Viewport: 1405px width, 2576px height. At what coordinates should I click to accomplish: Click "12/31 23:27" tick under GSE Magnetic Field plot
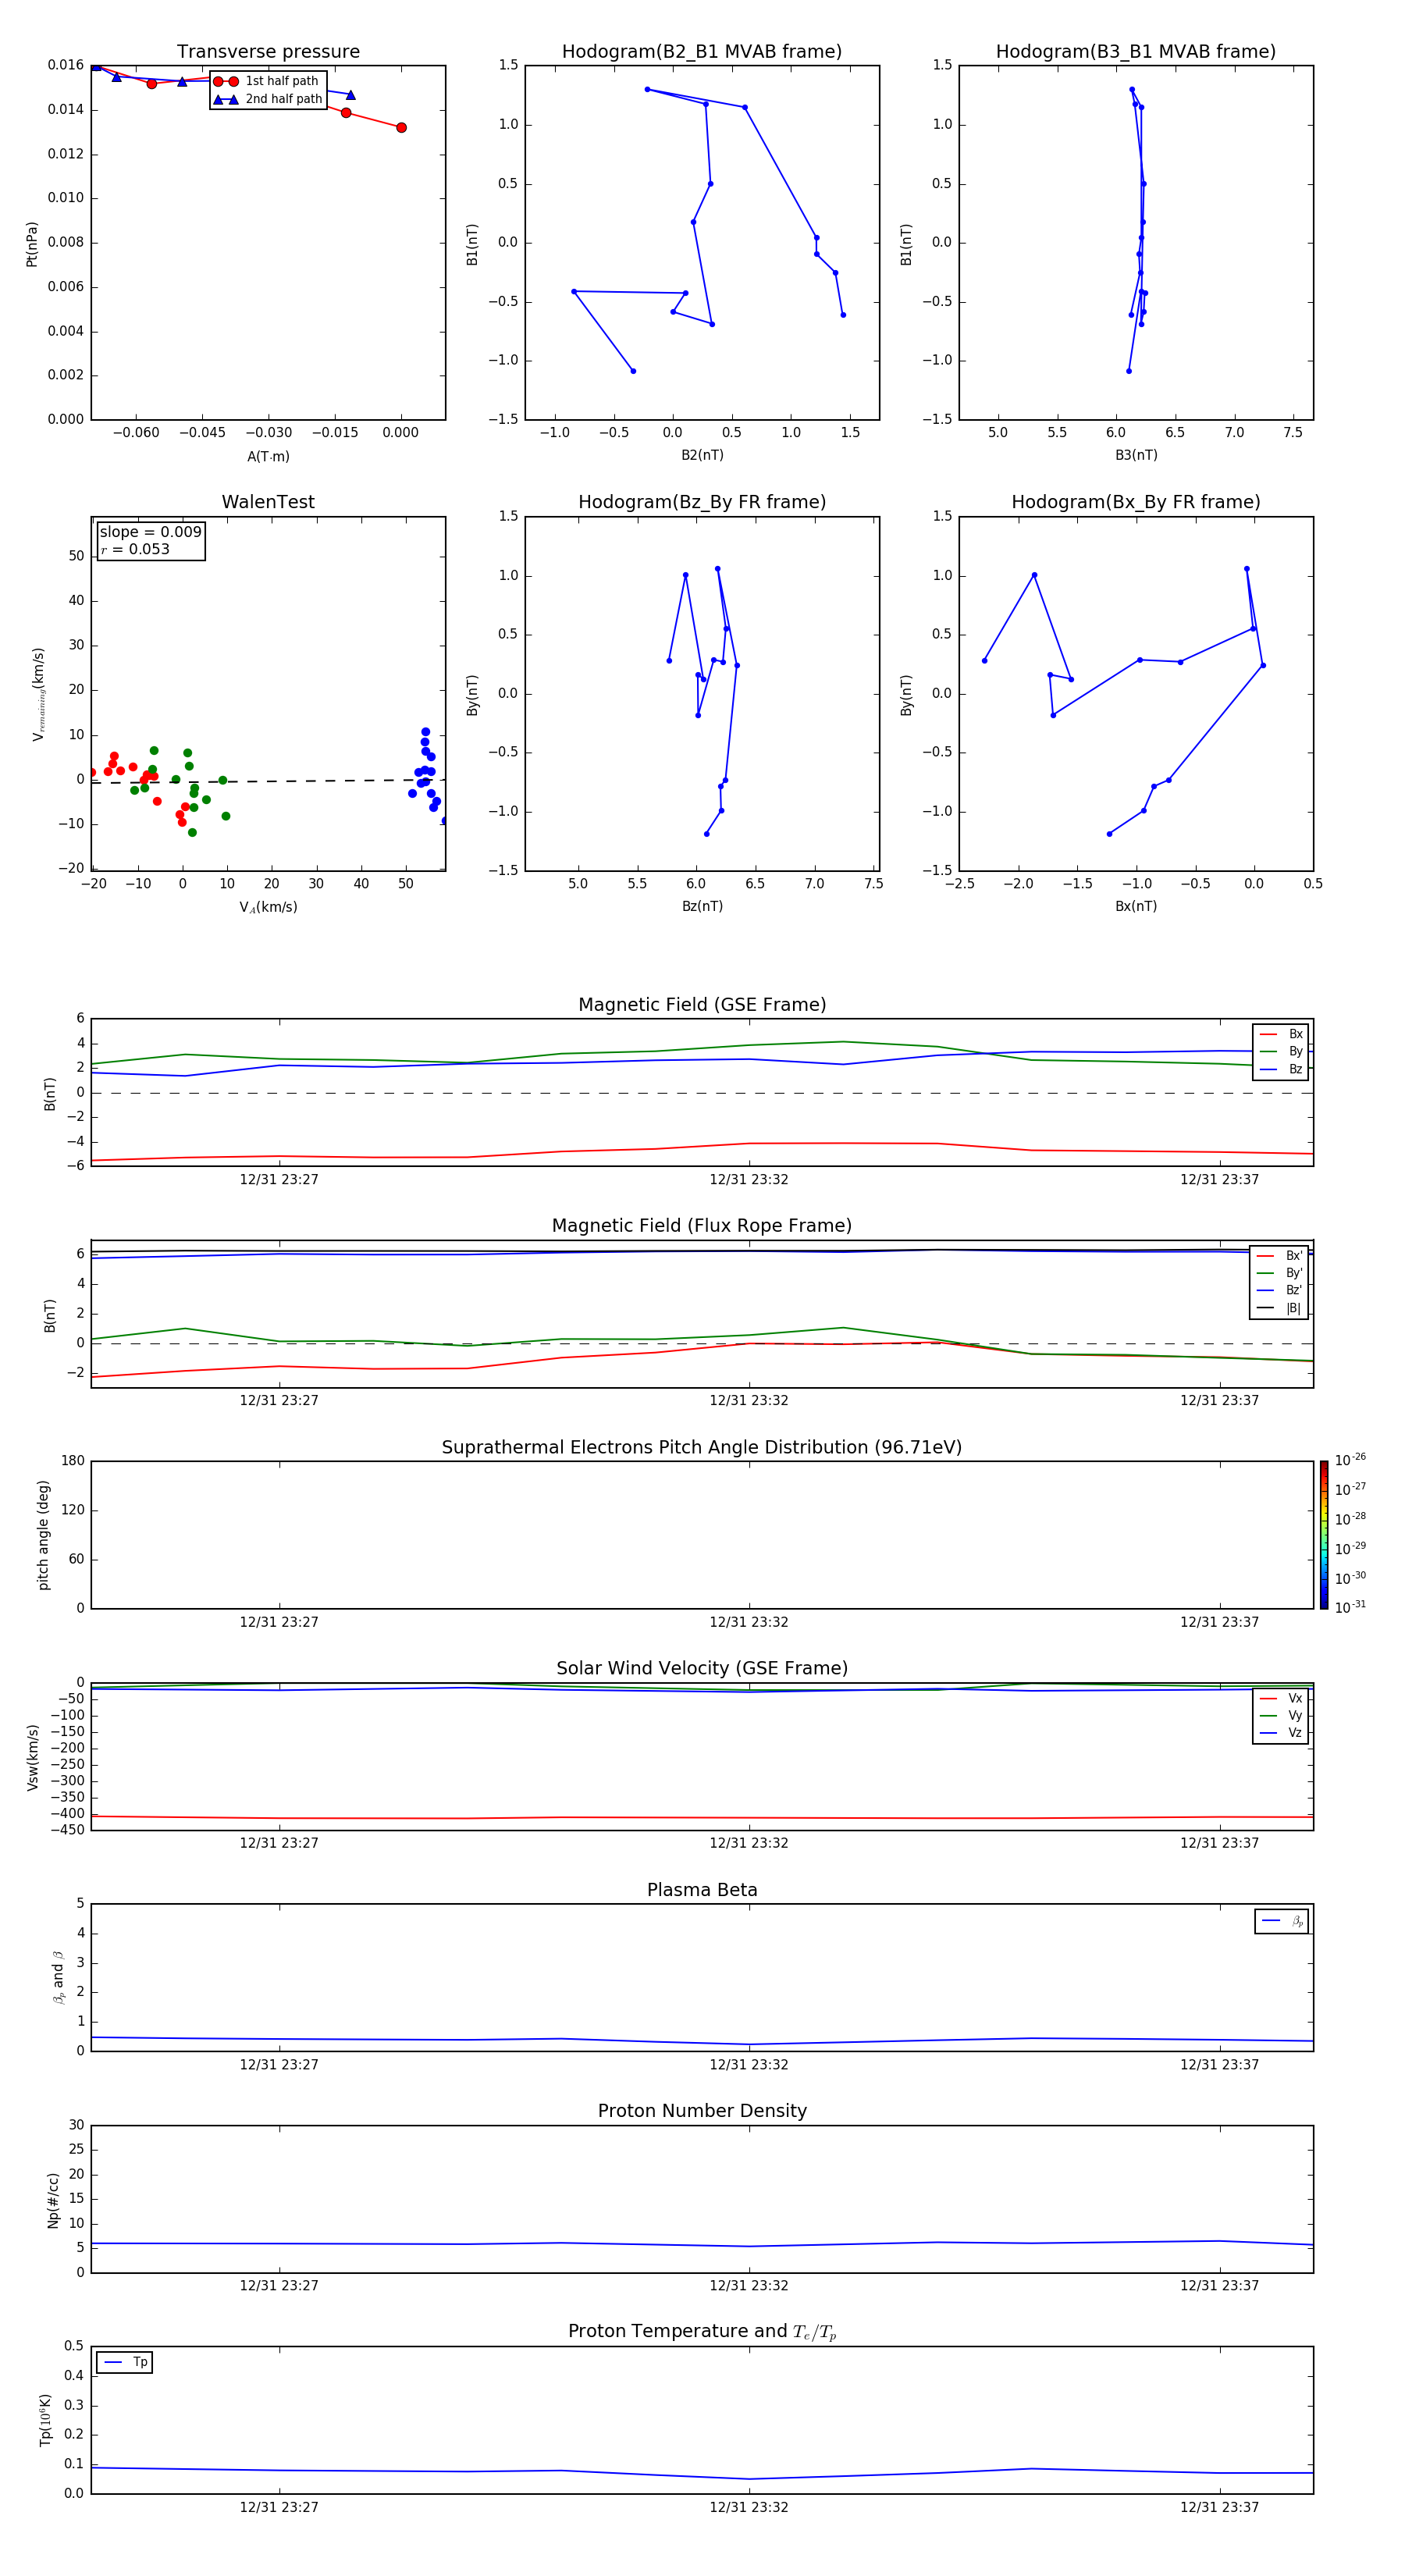click(279, 1179)
